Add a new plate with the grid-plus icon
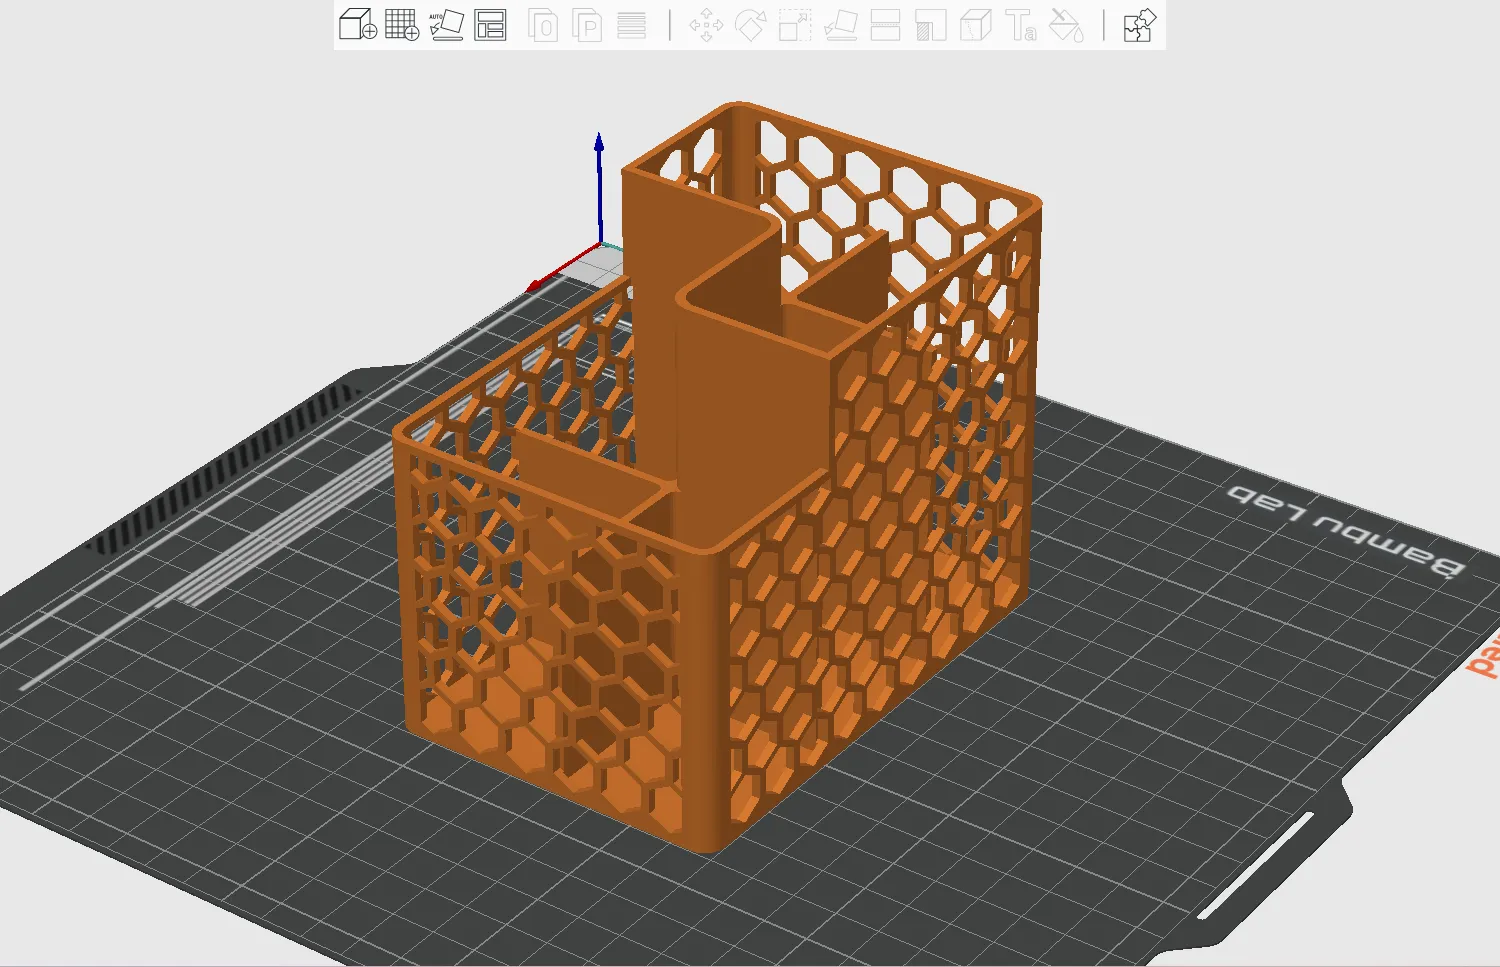1500x967 pixels. [x=402, y=25]
